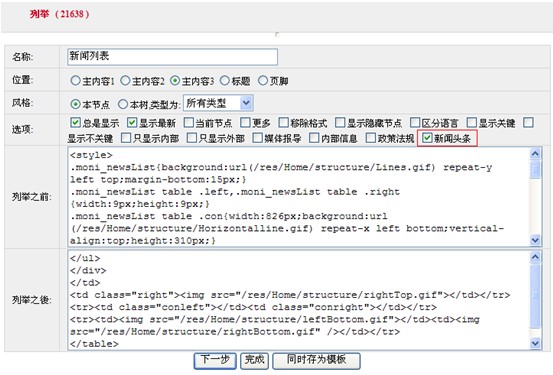Choose the 标题 position radio button
553x375 pixels.
pos(225,81)
